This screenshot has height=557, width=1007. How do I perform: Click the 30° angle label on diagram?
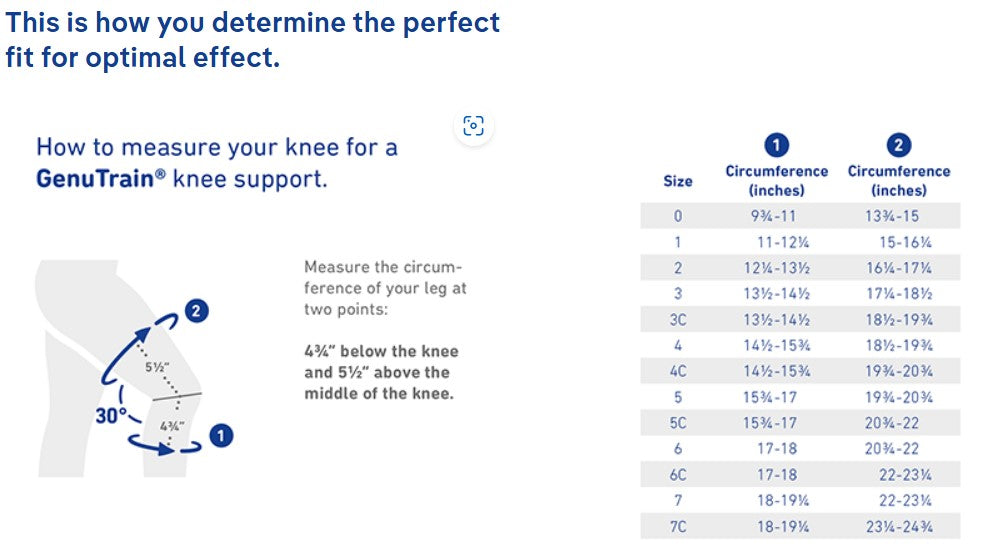click(x=111, y=415)
